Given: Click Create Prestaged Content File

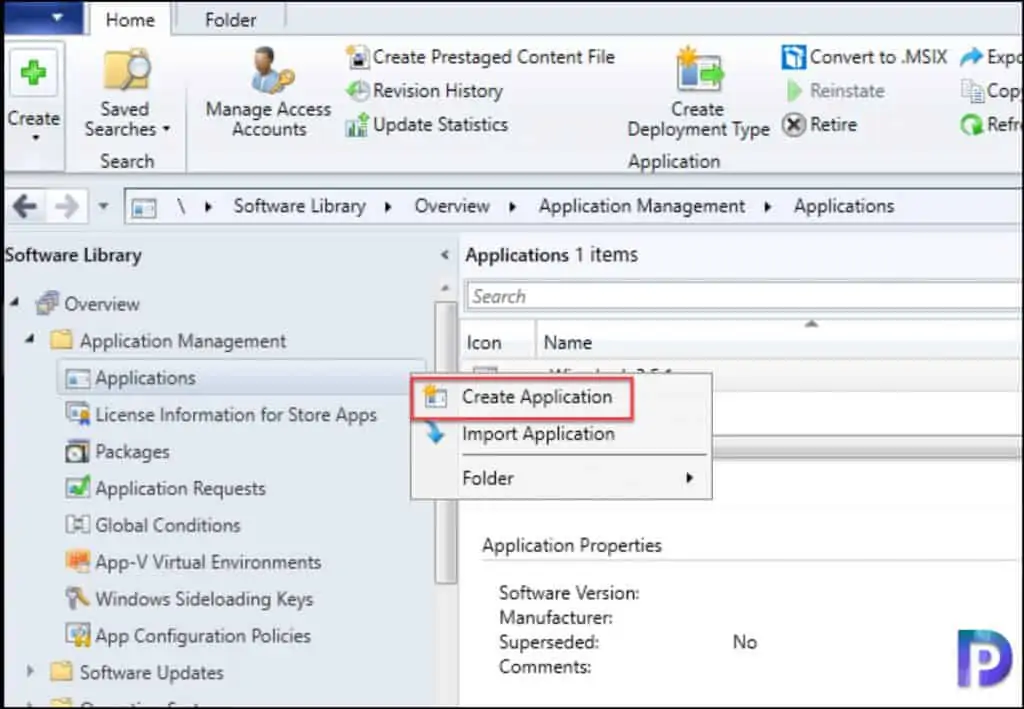Looking at the screenshot, I should (481, 57).
